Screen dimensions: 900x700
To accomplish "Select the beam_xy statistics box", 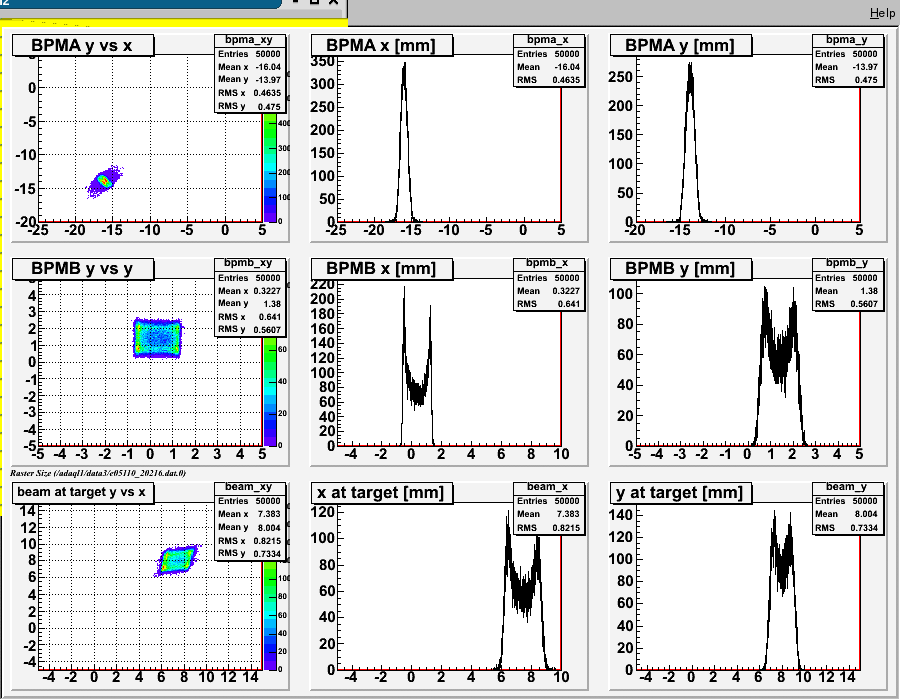I will 250,520.
